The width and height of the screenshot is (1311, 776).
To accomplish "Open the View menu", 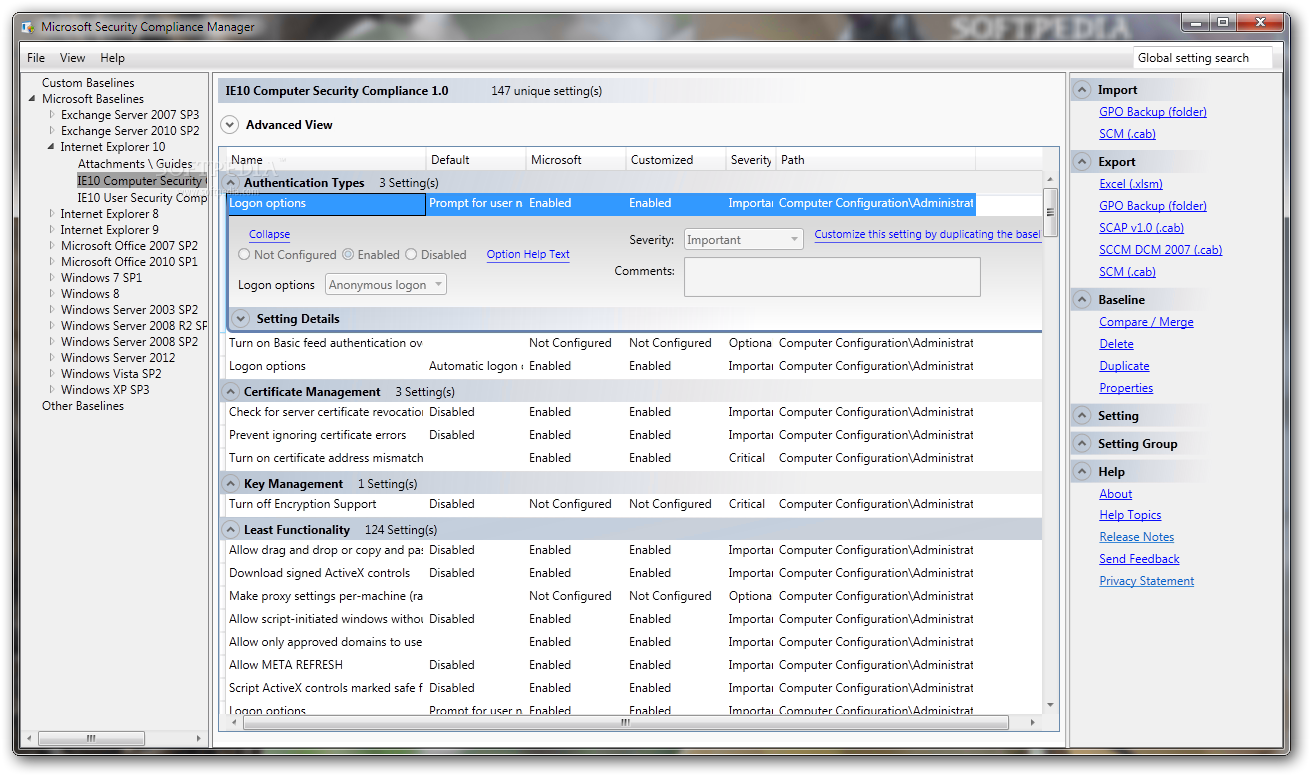I will click(72, 58).
